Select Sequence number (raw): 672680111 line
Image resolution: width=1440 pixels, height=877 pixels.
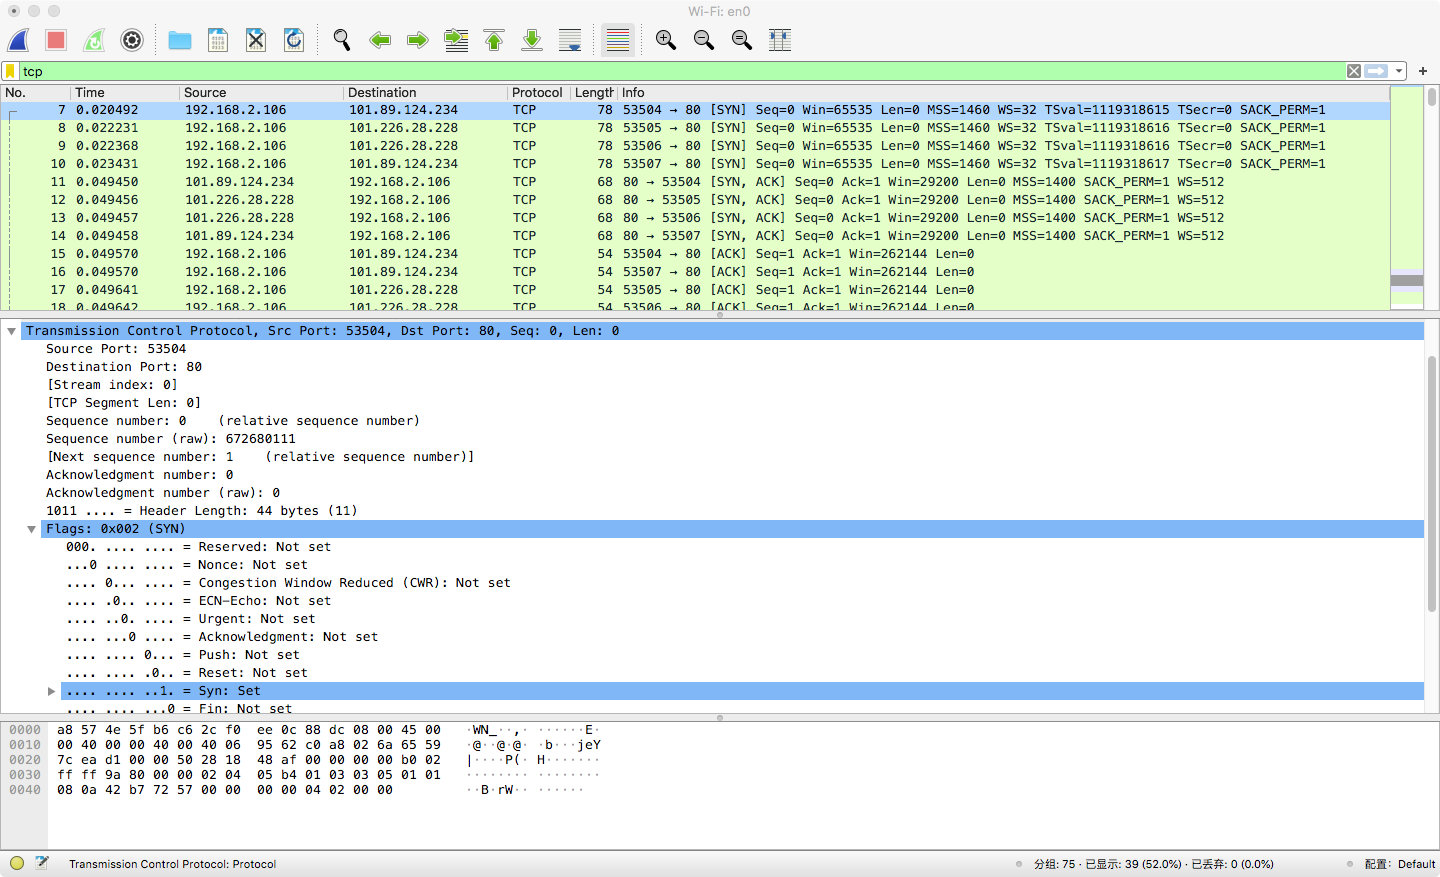click(x=171, y=439)
